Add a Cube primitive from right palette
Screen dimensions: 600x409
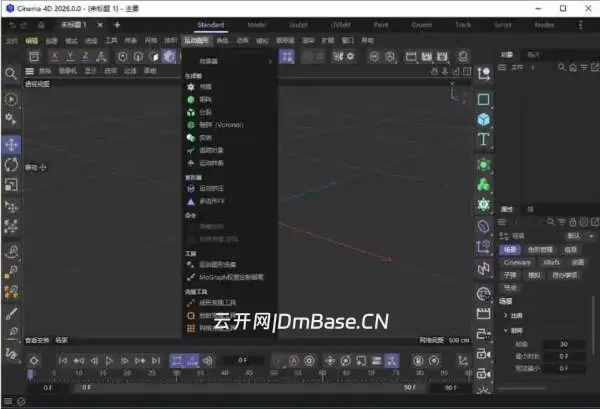tap(484, 119)
